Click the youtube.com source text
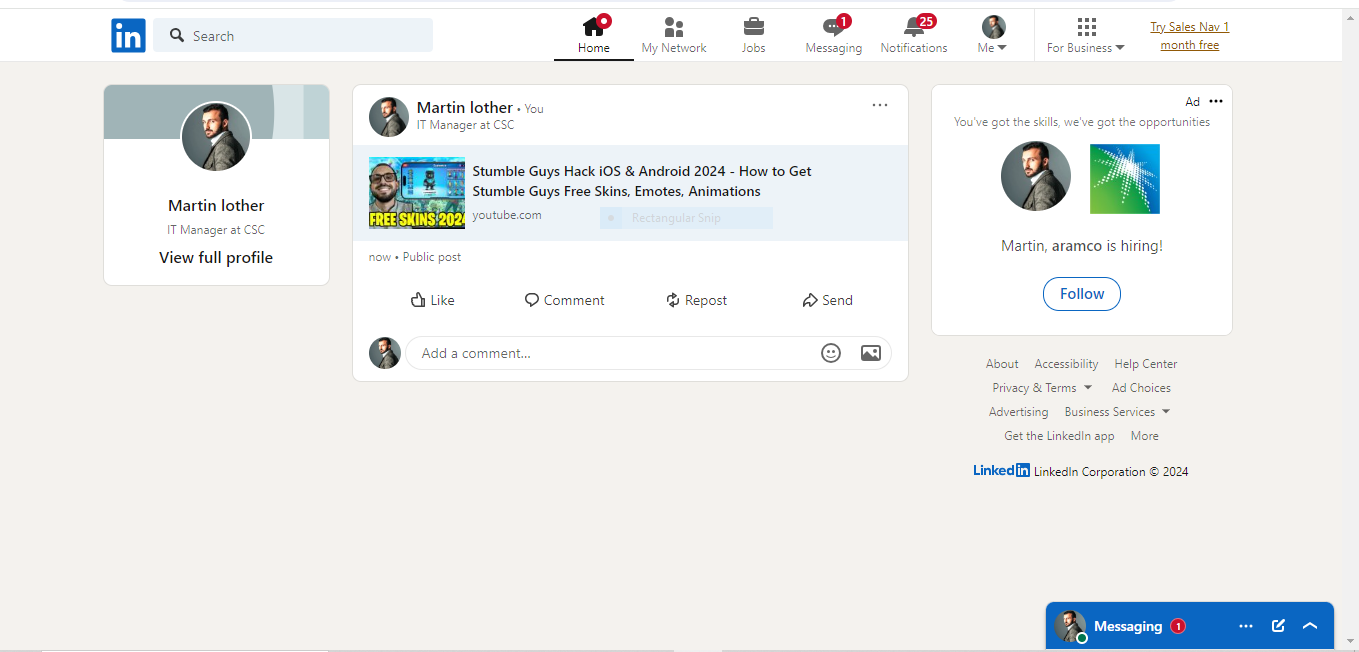This screenshot has height=652, width=1359. point(507,215)
